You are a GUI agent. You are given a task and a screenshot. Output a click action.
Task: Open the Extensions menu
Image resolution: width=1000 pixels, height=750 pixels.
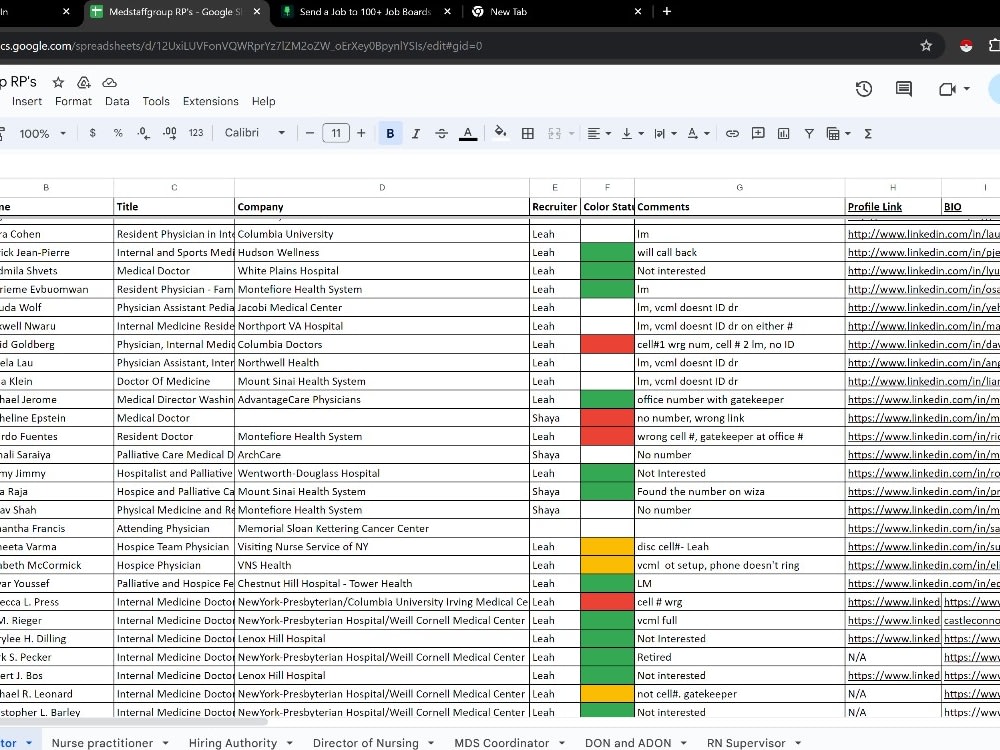(x=210, y=101)
